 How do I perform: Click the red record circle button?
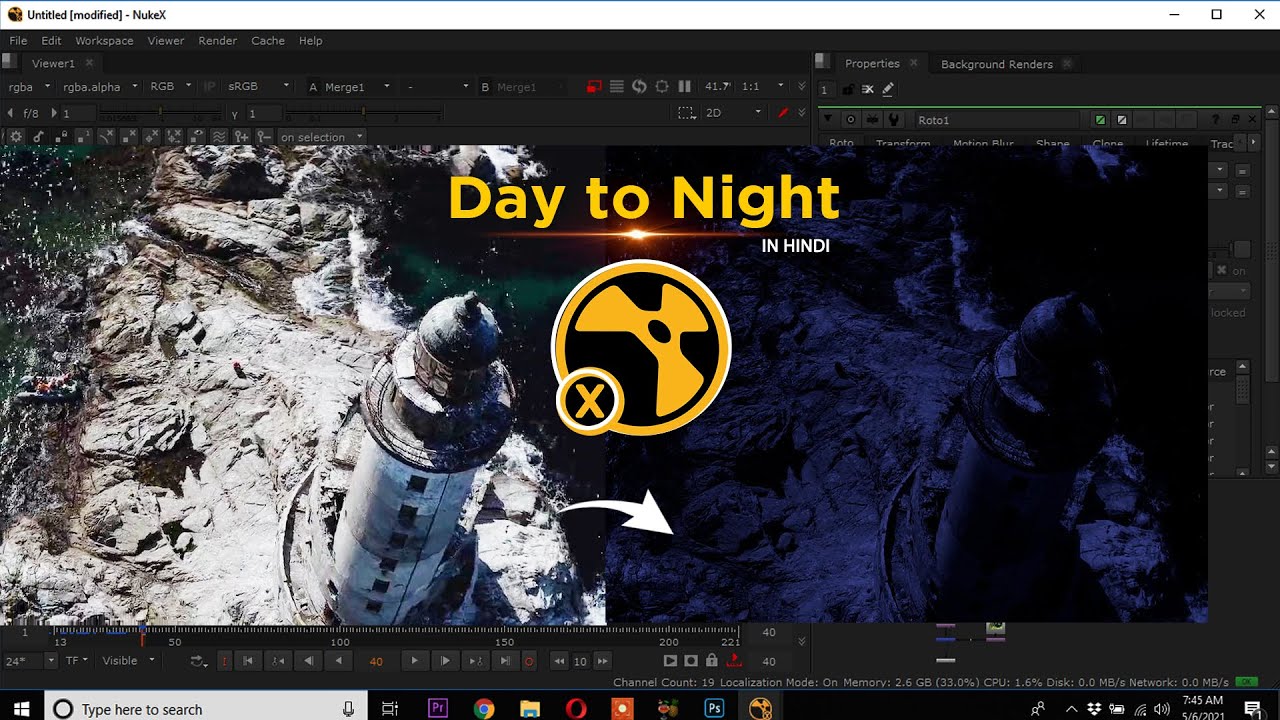[x=529, y=661]
